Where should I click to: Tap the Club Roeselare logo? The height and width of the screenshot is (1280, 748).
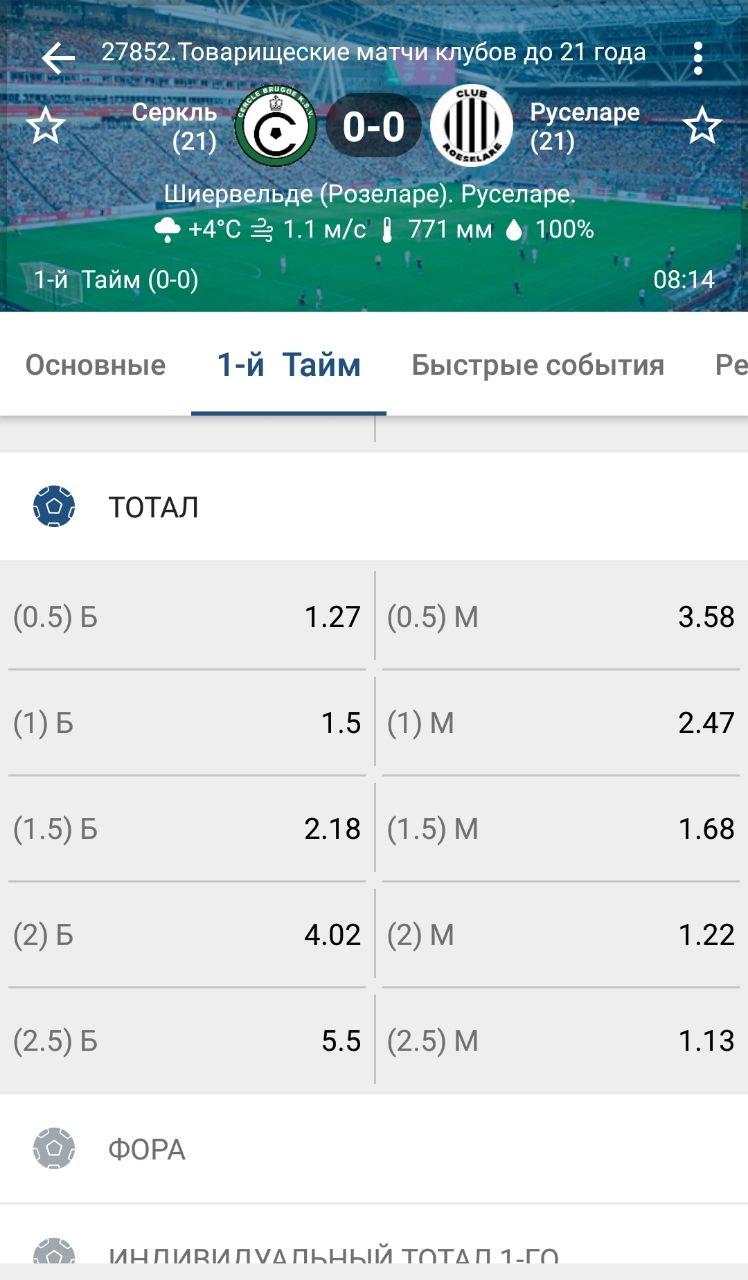pyautogui.click(x=471, y=127)
